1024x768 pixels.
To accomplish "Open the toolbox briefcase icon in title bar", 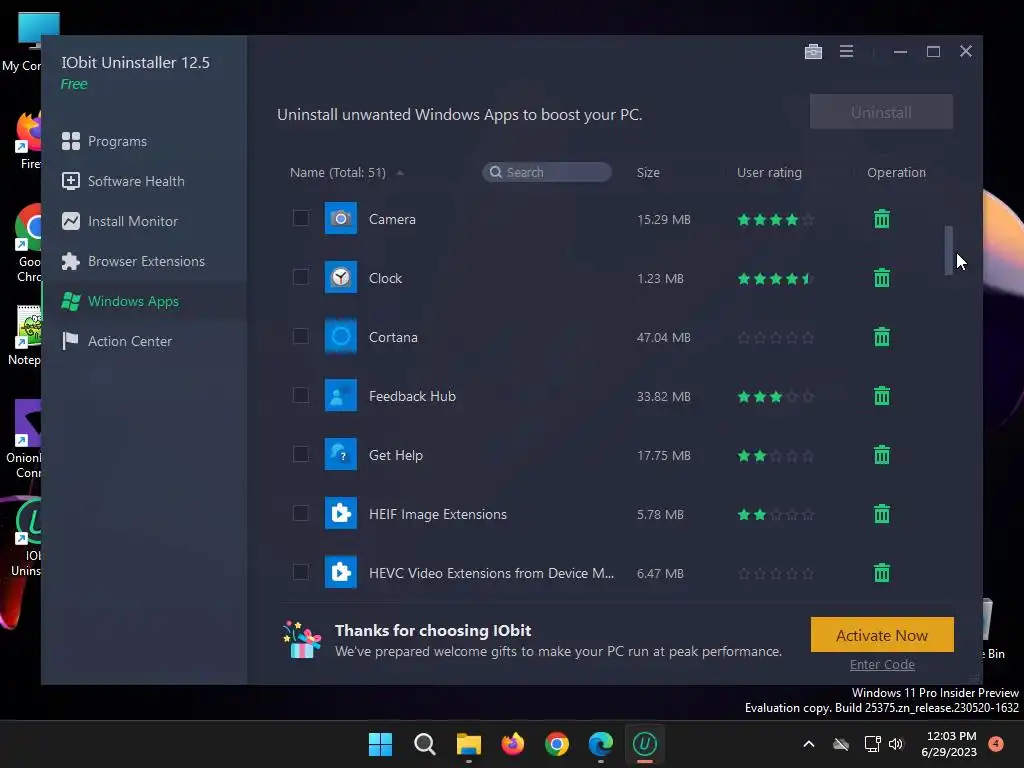I will [813, 51].
